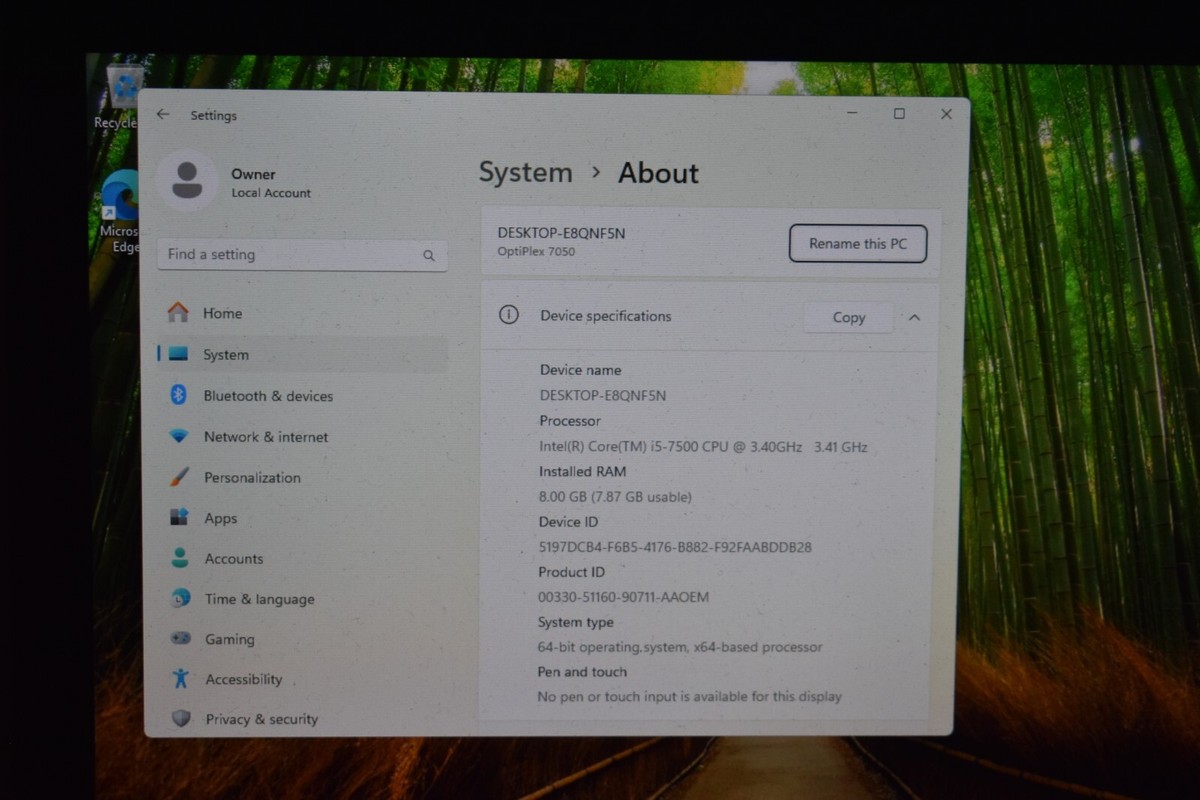This screenshot has width=1200, height=800.
Task: Click the Device specifications info icon
Action: point(509,315)
